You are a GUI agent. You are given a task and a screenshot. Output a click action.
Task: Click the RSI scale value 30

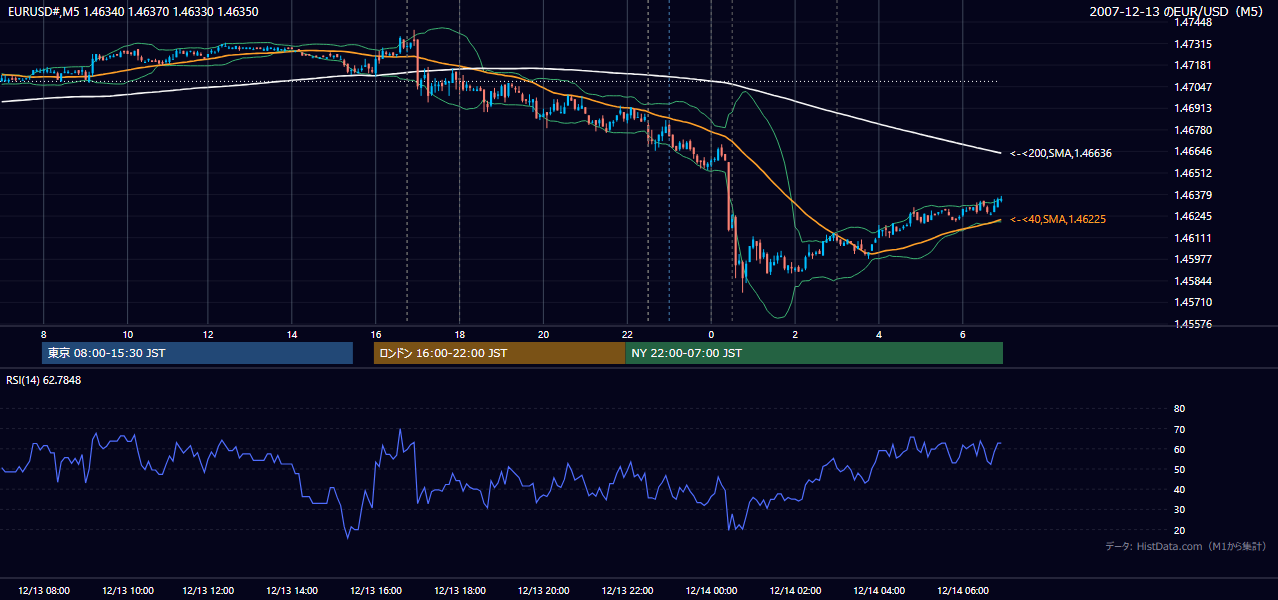[1179, 509]
